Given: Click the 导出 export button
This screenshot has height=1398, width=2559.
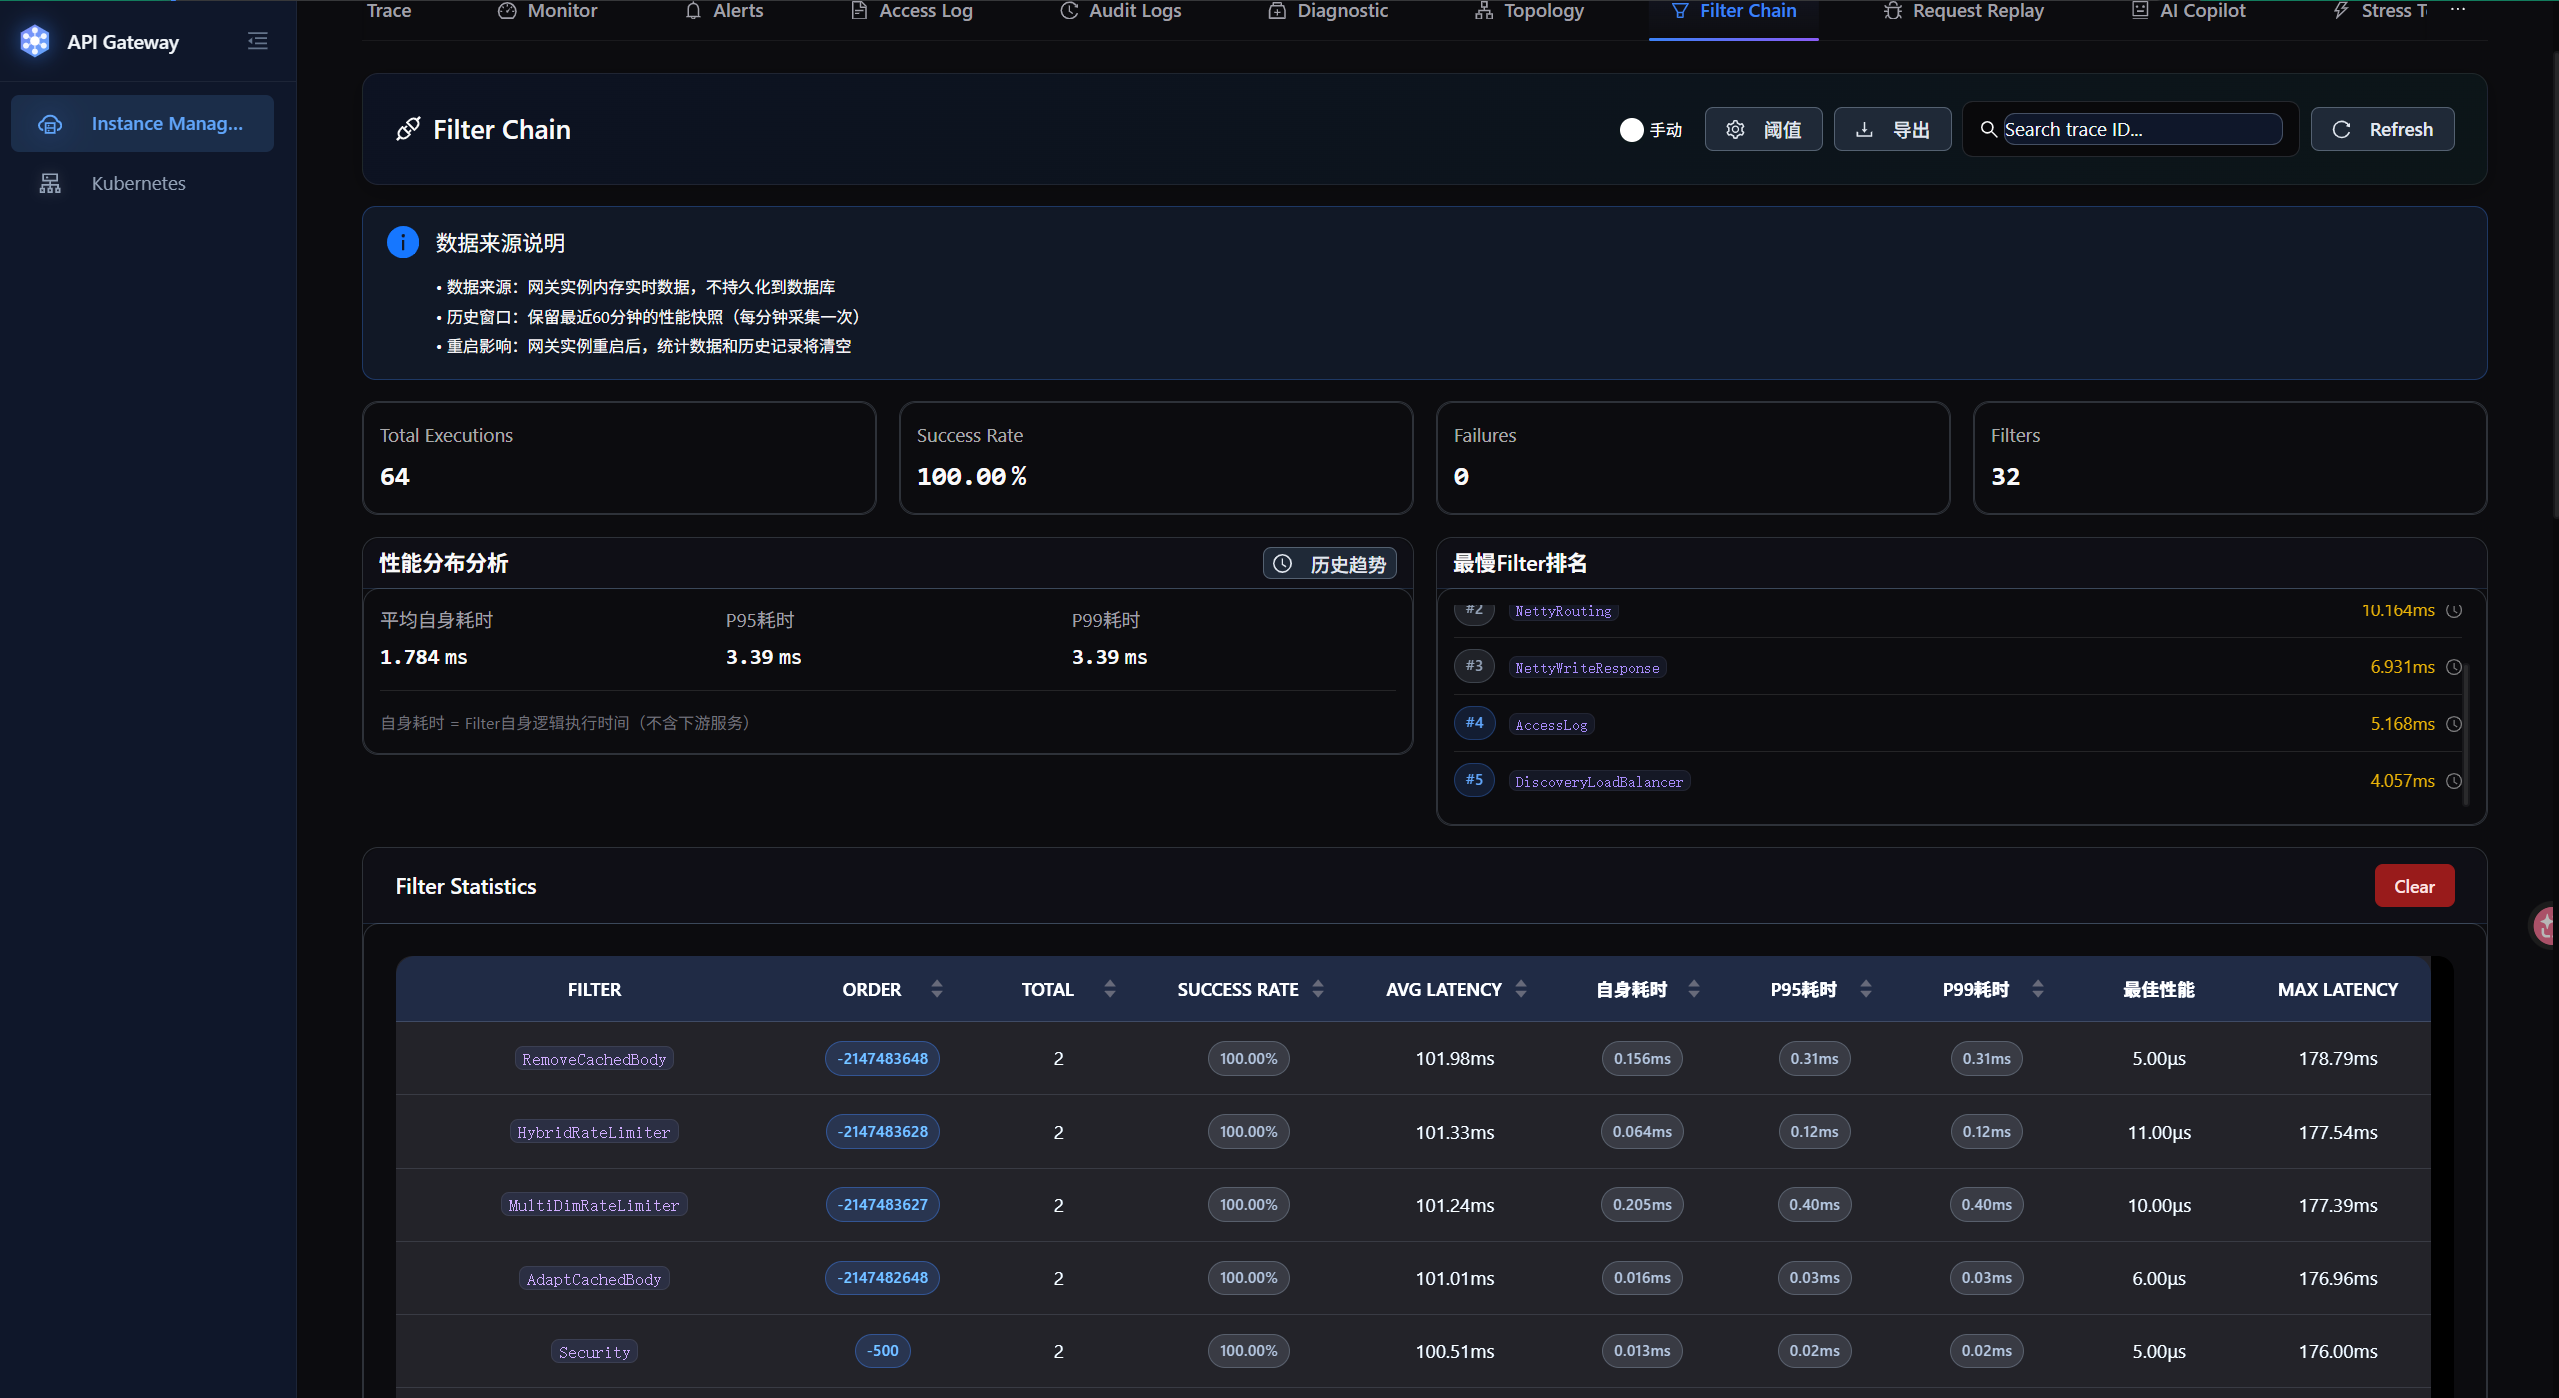Looking at the screenshot, I should [x=1893, y=130].
